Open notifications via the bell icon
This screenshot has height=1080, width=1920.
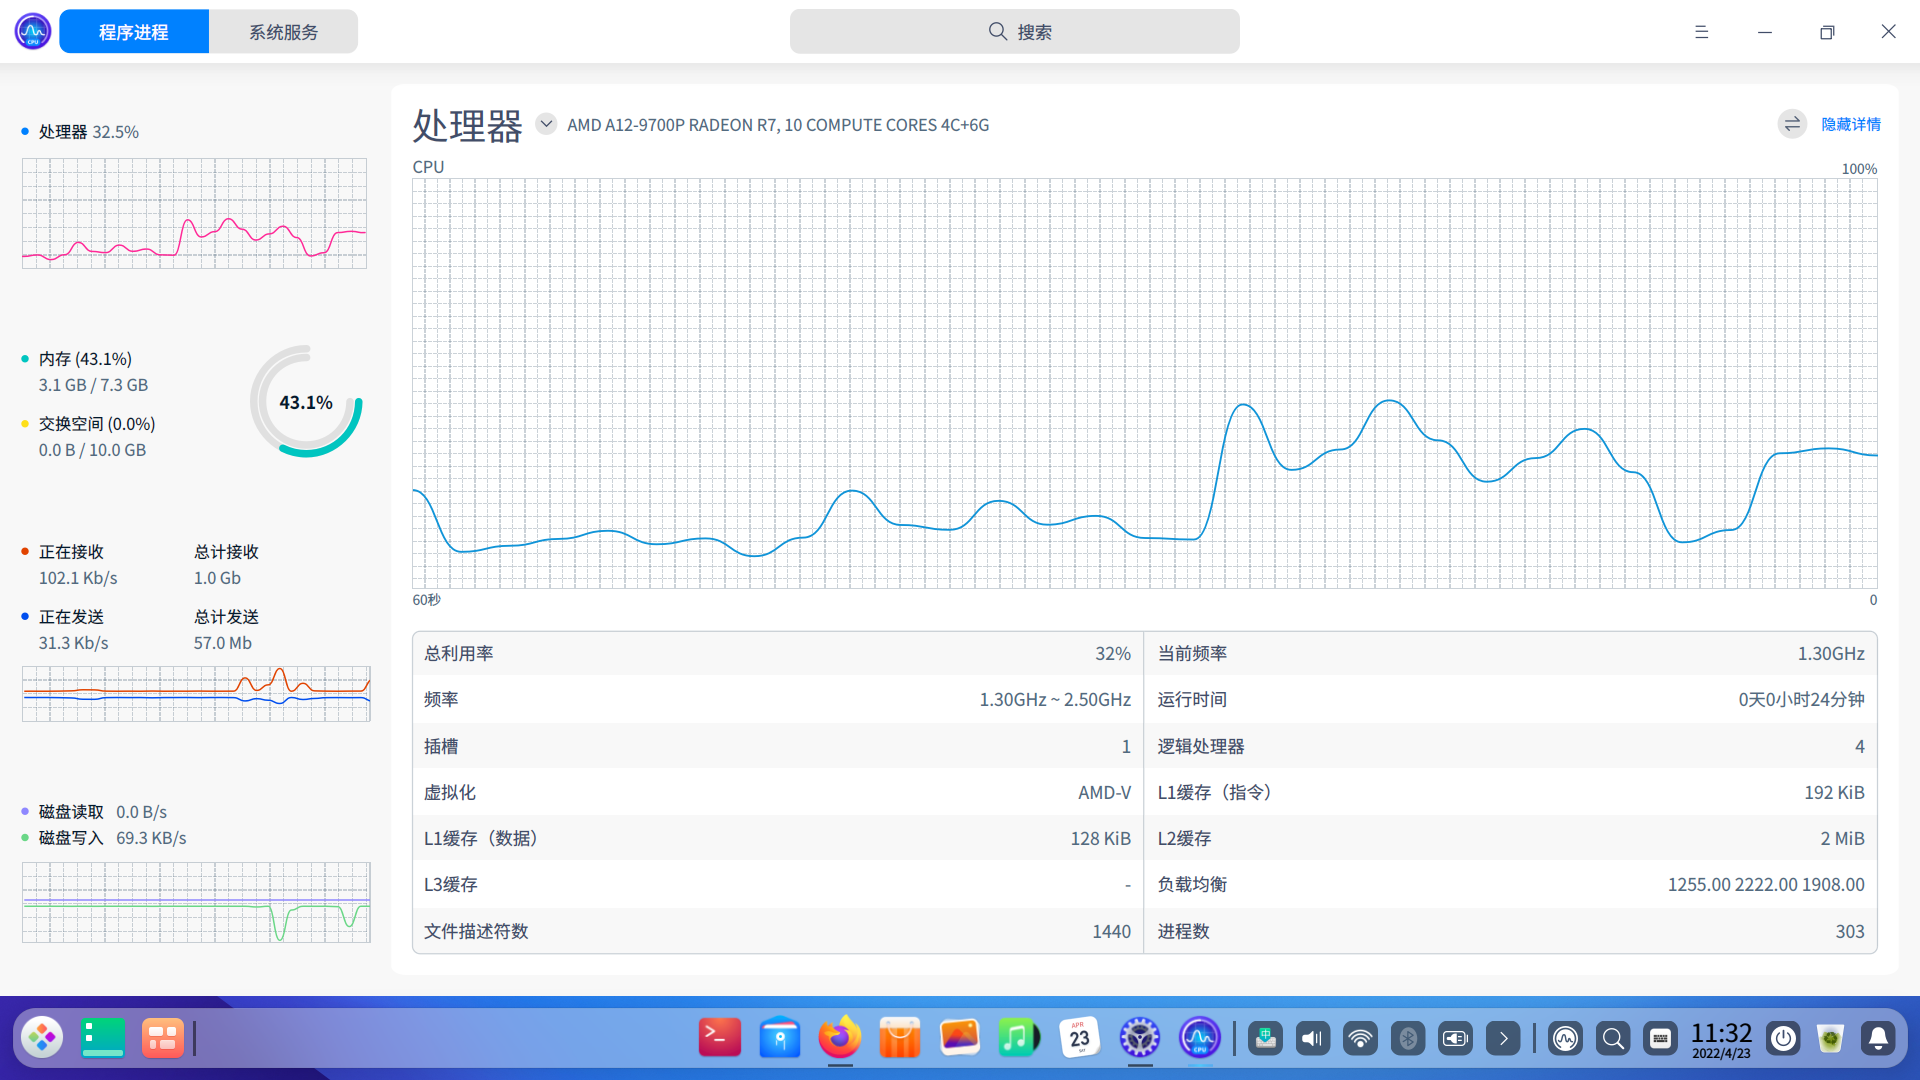point(1879,1037)
